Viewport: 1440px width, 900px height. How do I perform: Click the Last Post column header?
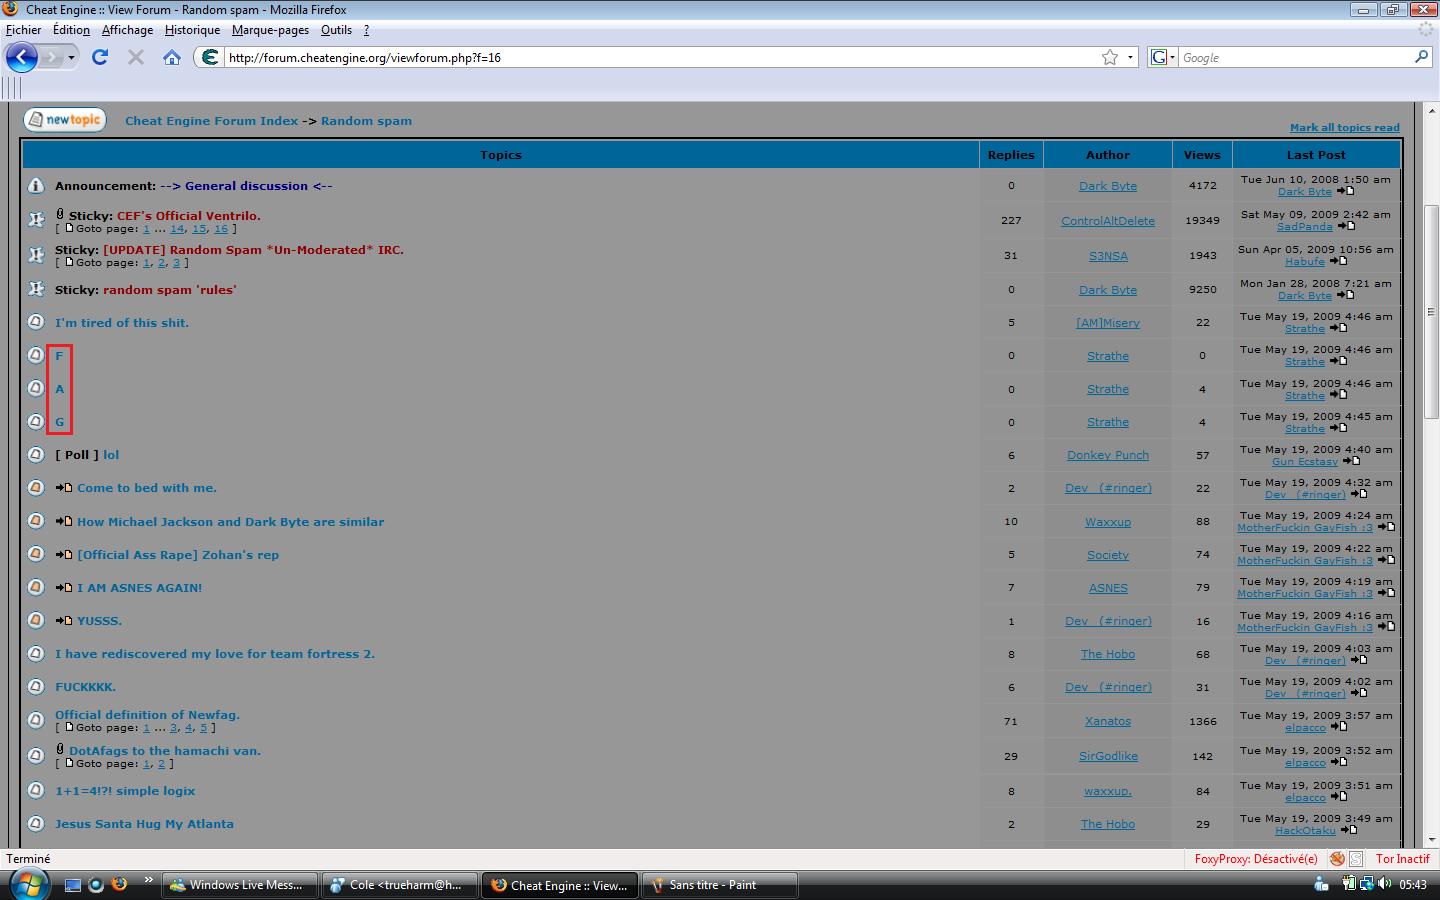click(x=1316, y=155)
